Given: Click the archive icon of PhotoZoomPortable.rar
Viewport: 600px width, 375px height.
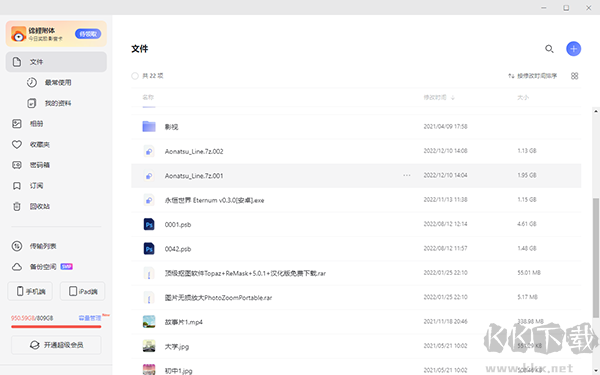Looking at the screenshot, I should point(149,298).
